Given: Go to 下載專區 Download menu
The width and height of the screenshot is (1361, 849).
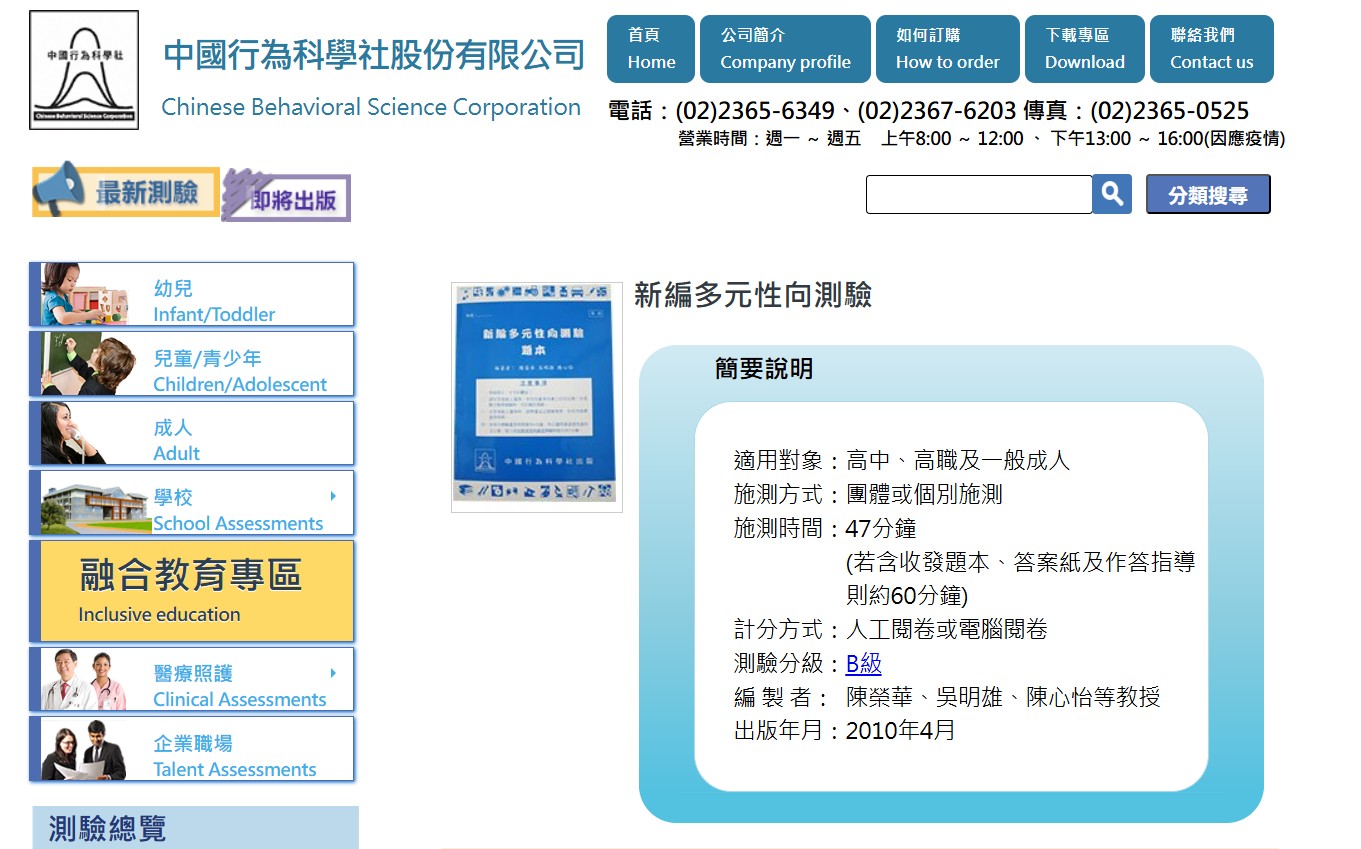Looking at the screenshot, I should [1085, 49].
